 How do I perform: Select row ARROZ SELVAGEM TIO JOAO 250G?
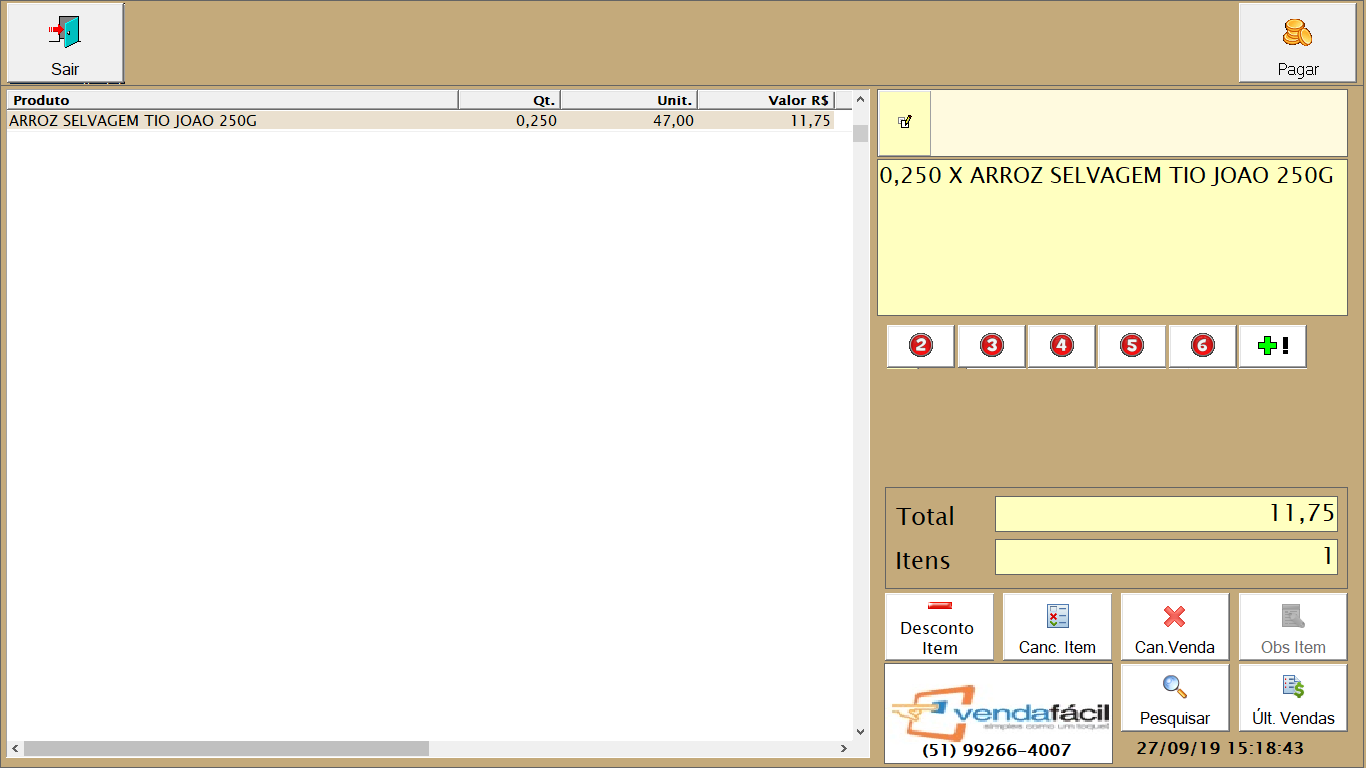(x=421, y=121)
